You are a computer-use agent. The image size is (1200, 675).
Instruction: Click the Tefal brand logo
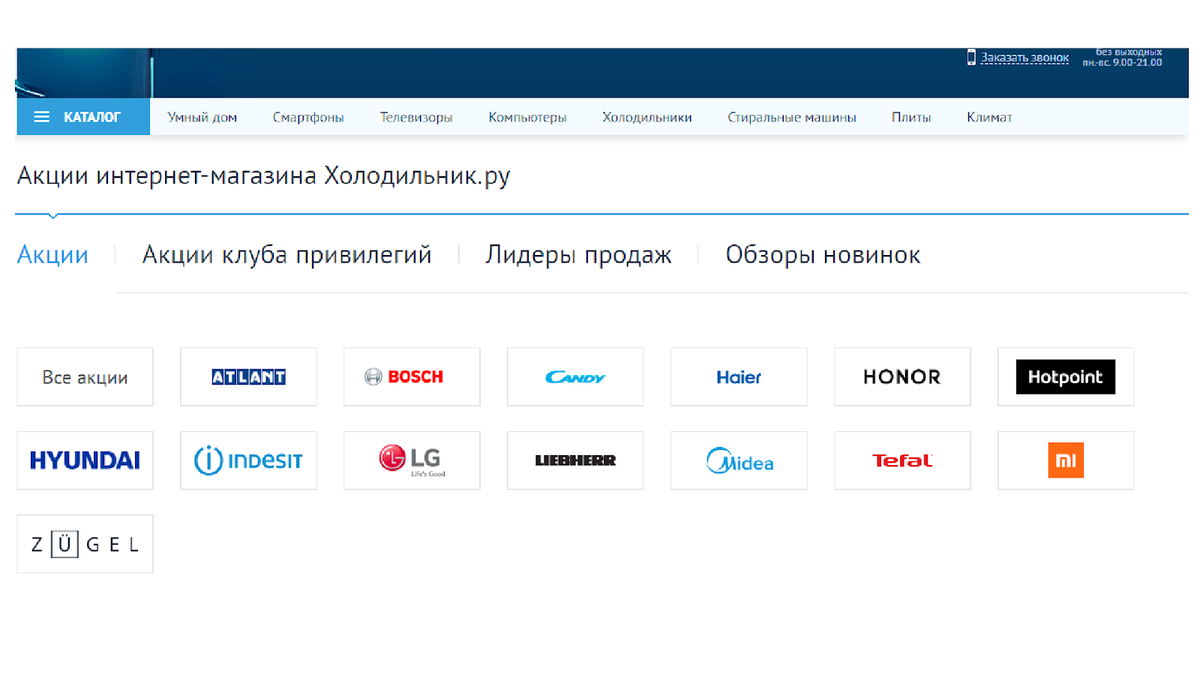click(x=902, y=460)
